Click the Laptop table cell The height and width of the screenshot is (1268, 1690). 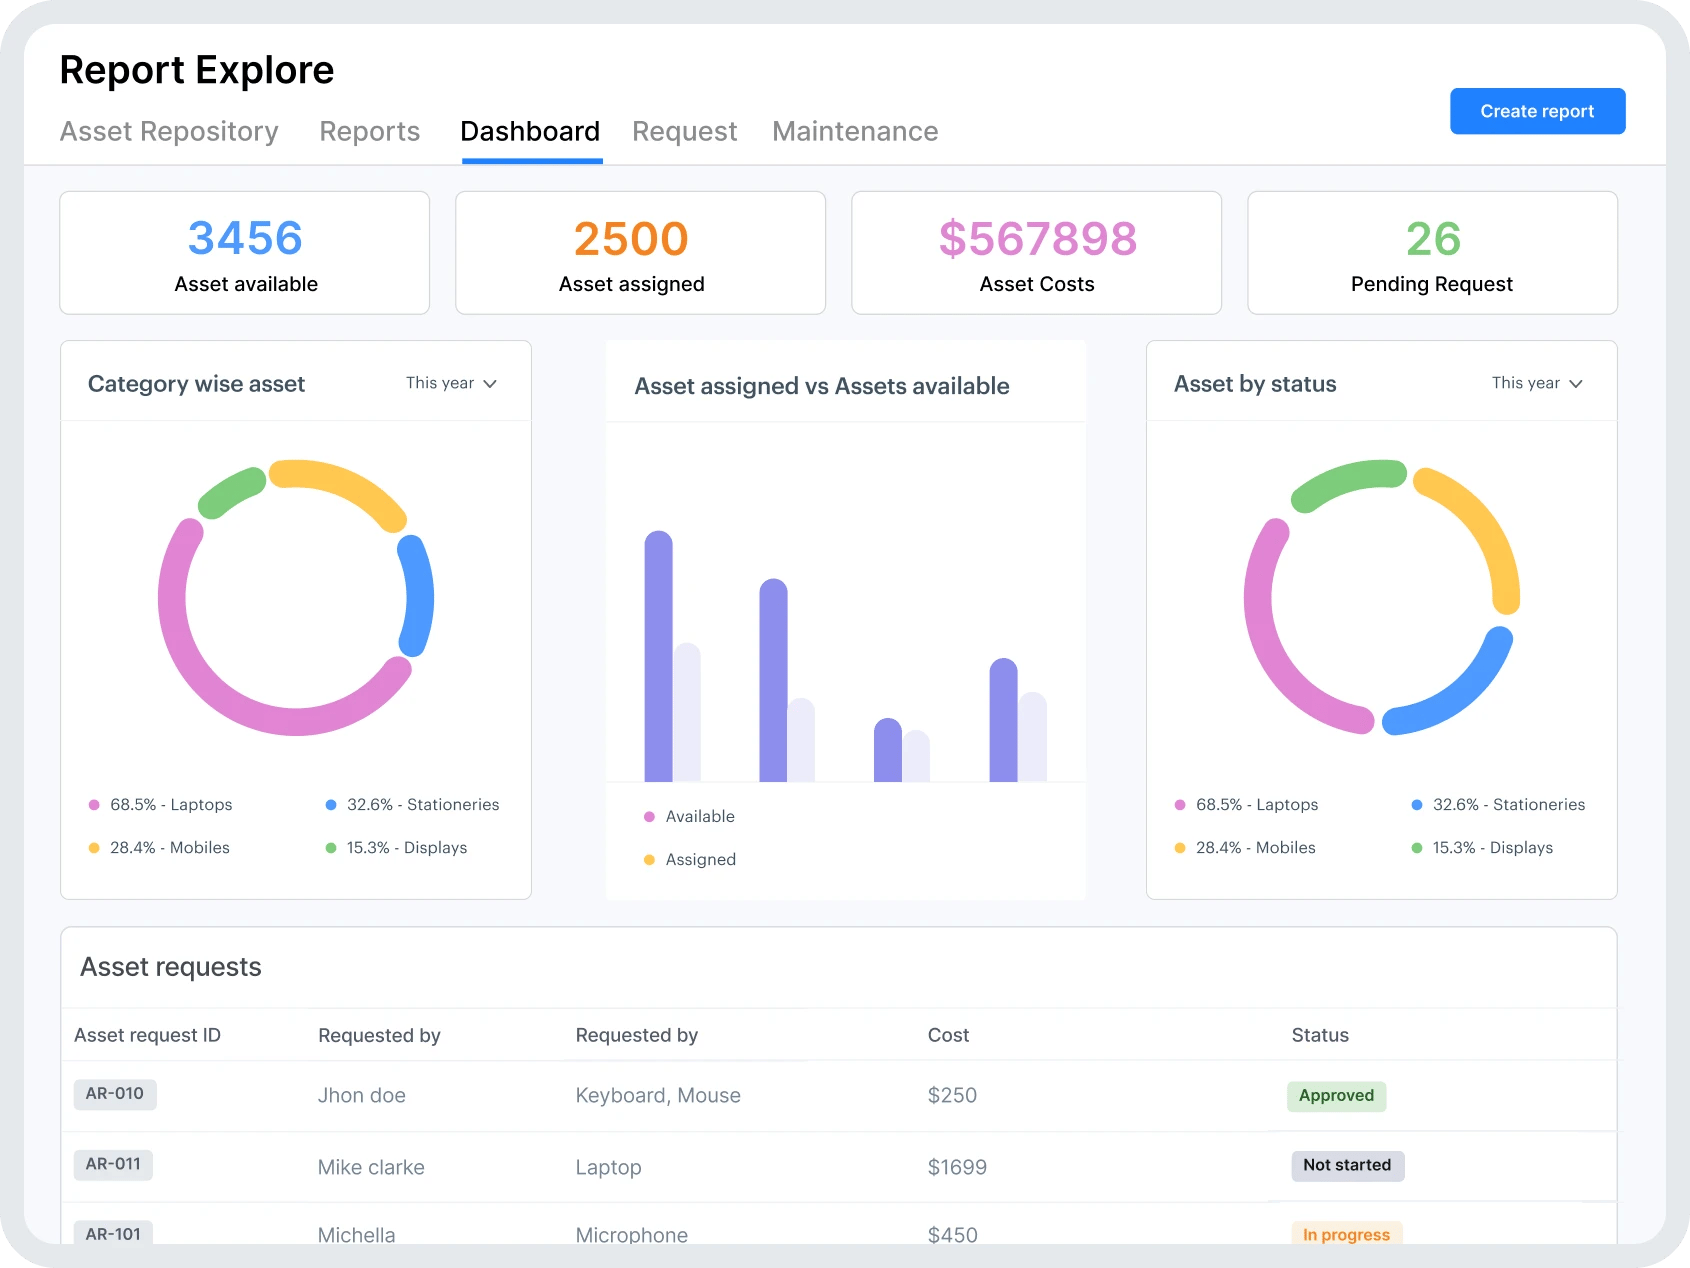[x=608, y=1168]
